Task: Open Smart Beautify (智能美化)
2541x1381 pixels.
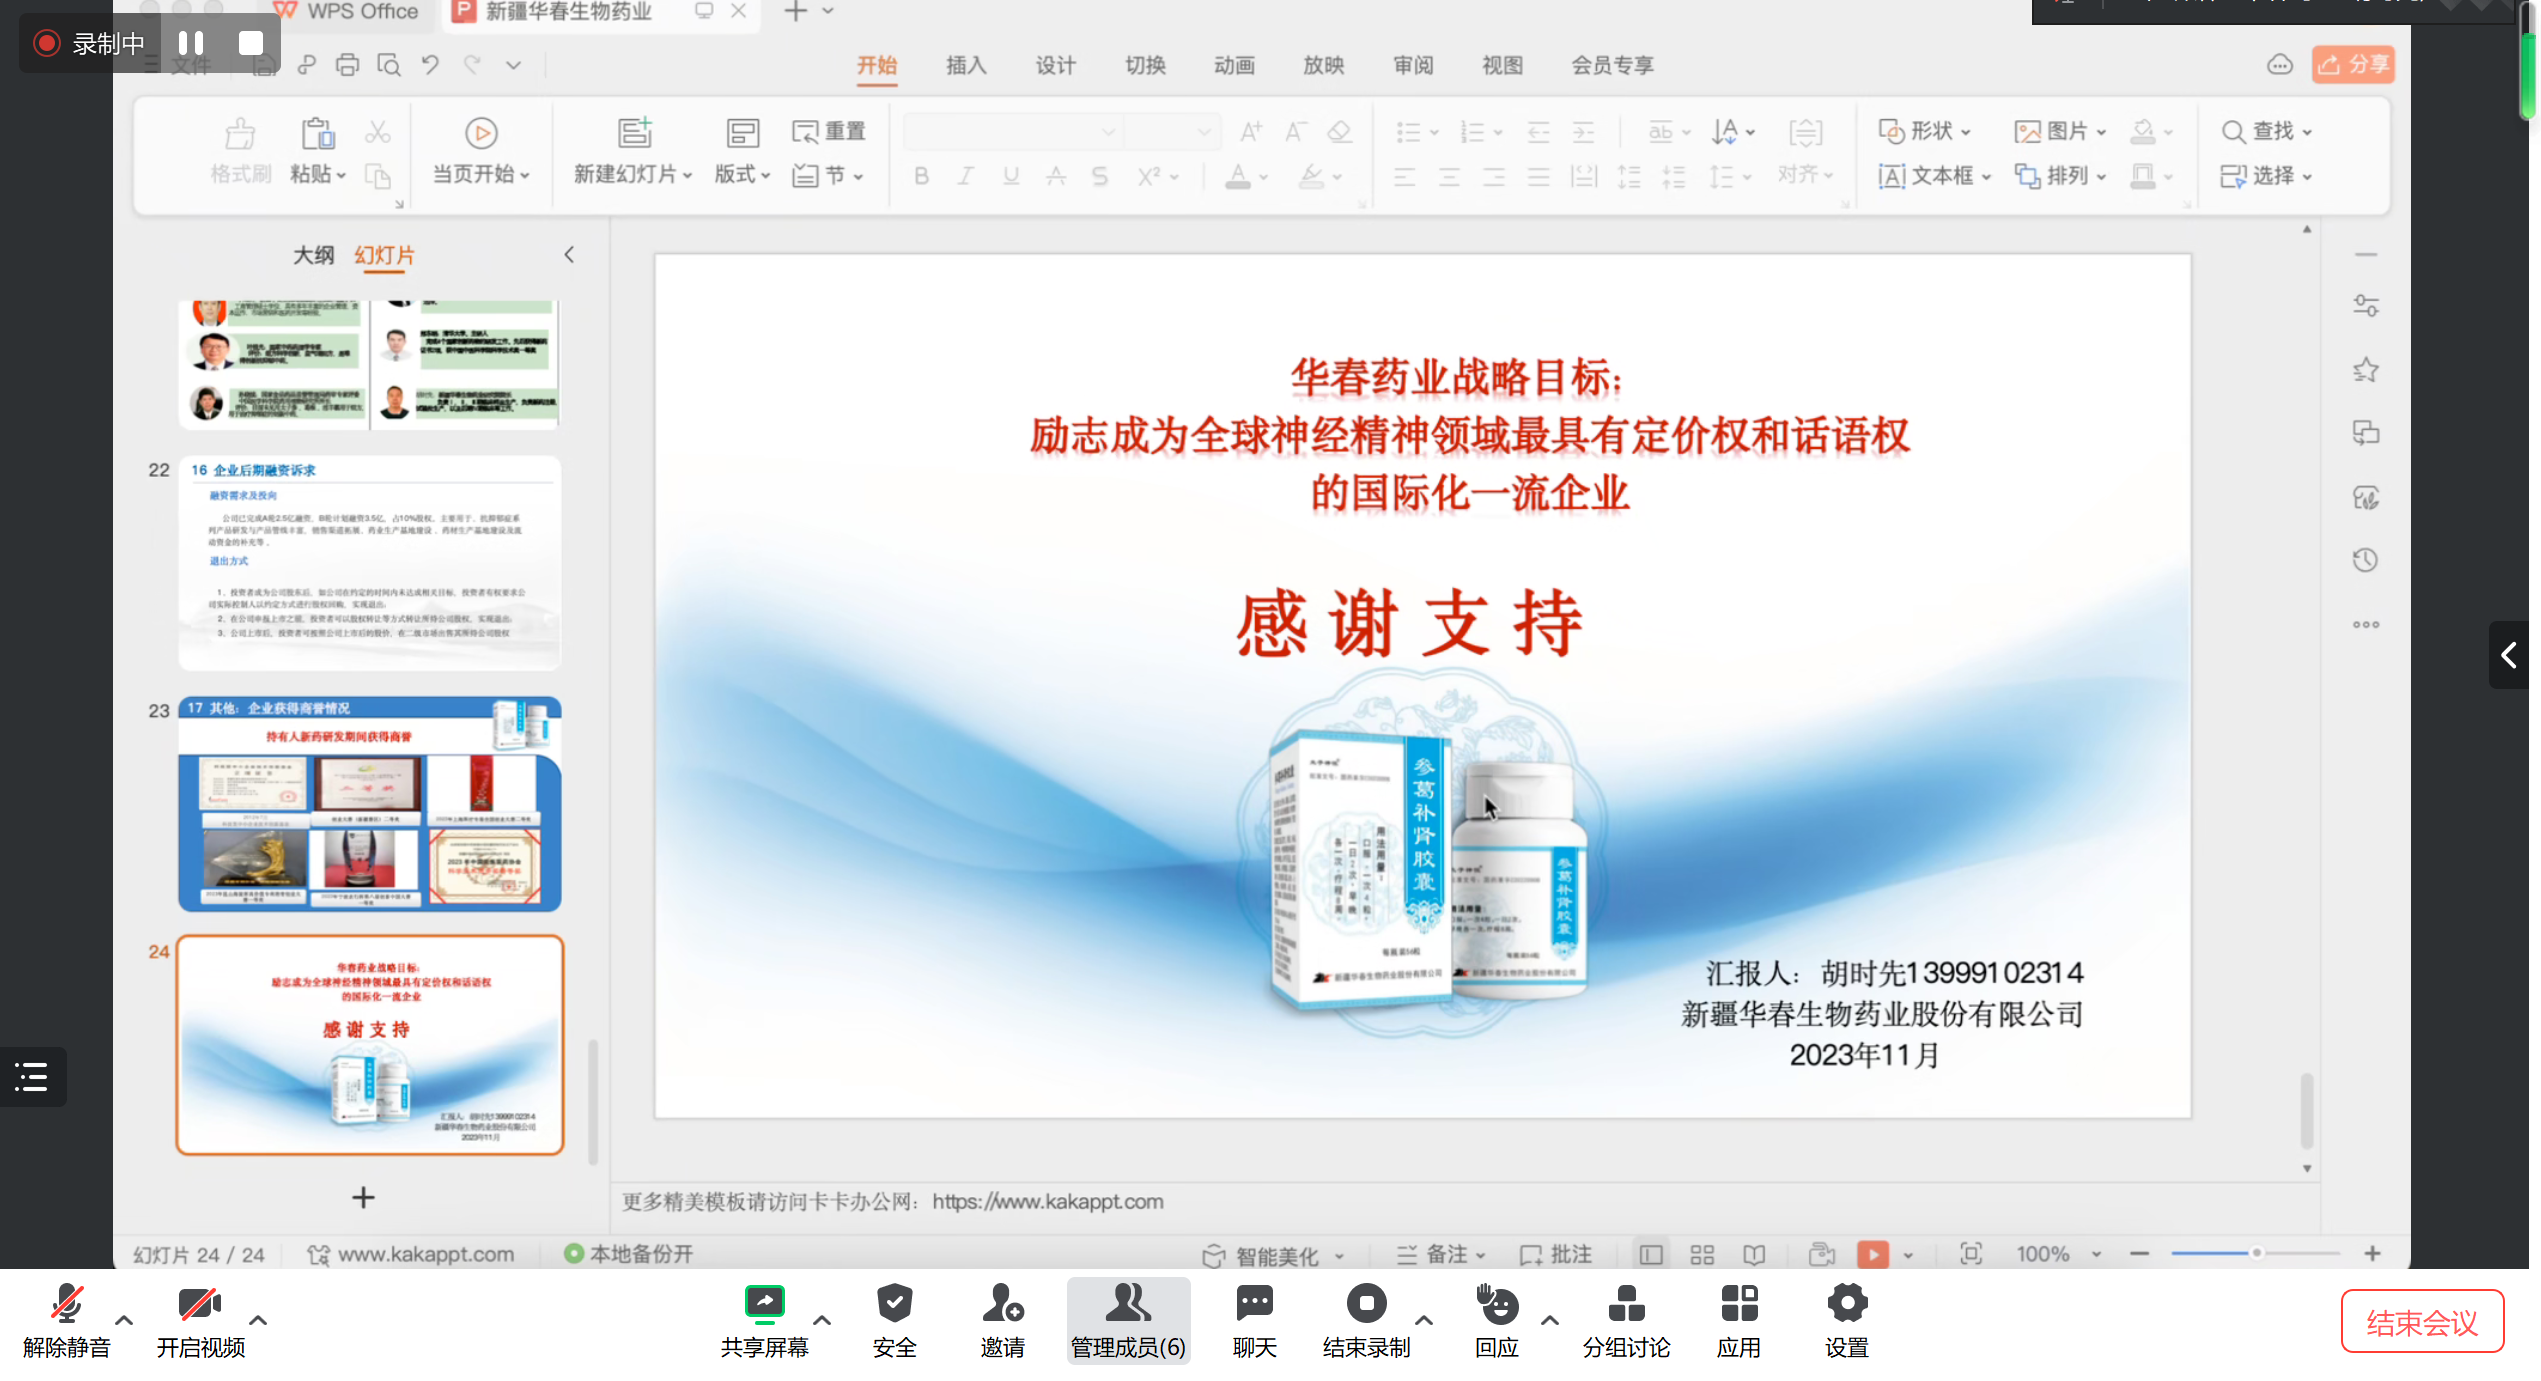Action: 1274,1255
